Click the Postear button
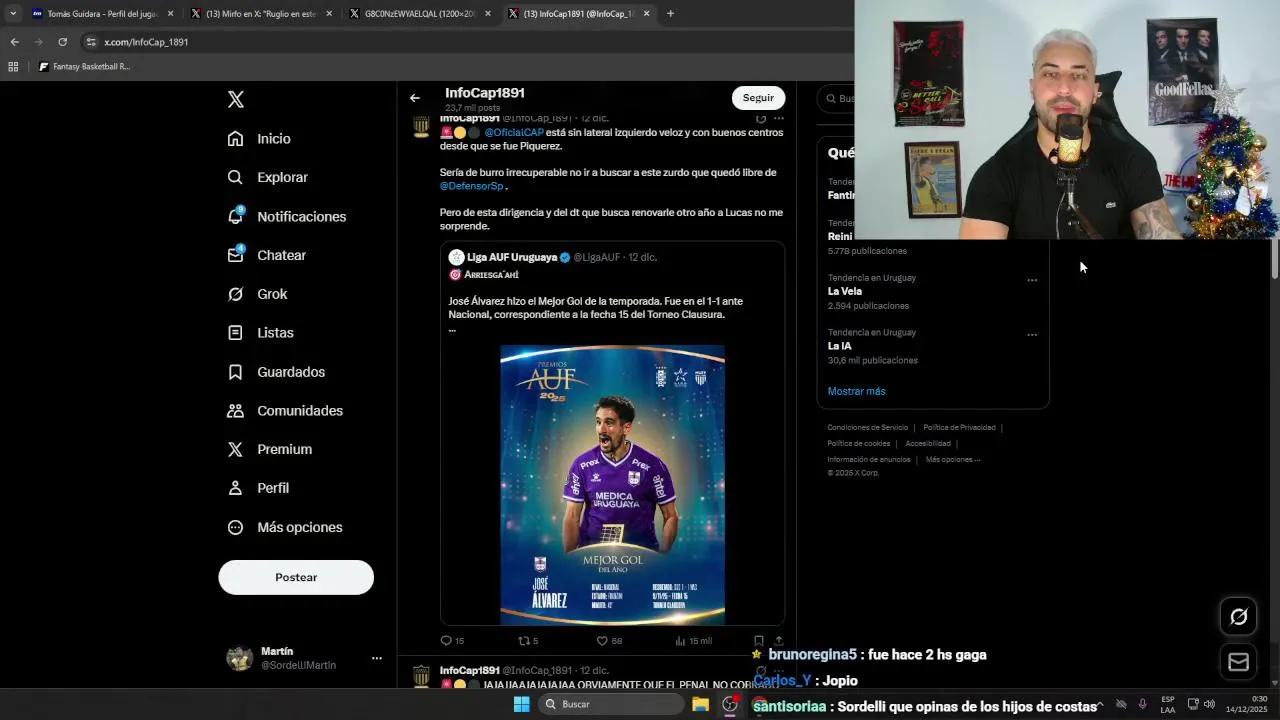1280x720 pixels. (x=296, y=577)
